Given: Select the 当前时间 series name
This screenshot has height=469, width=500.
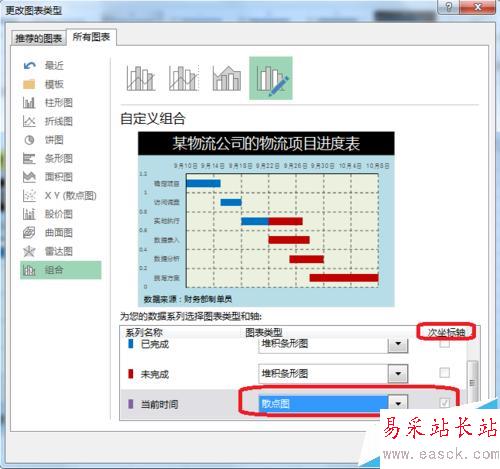Looking at the screenshot, I should coord(159,404).
